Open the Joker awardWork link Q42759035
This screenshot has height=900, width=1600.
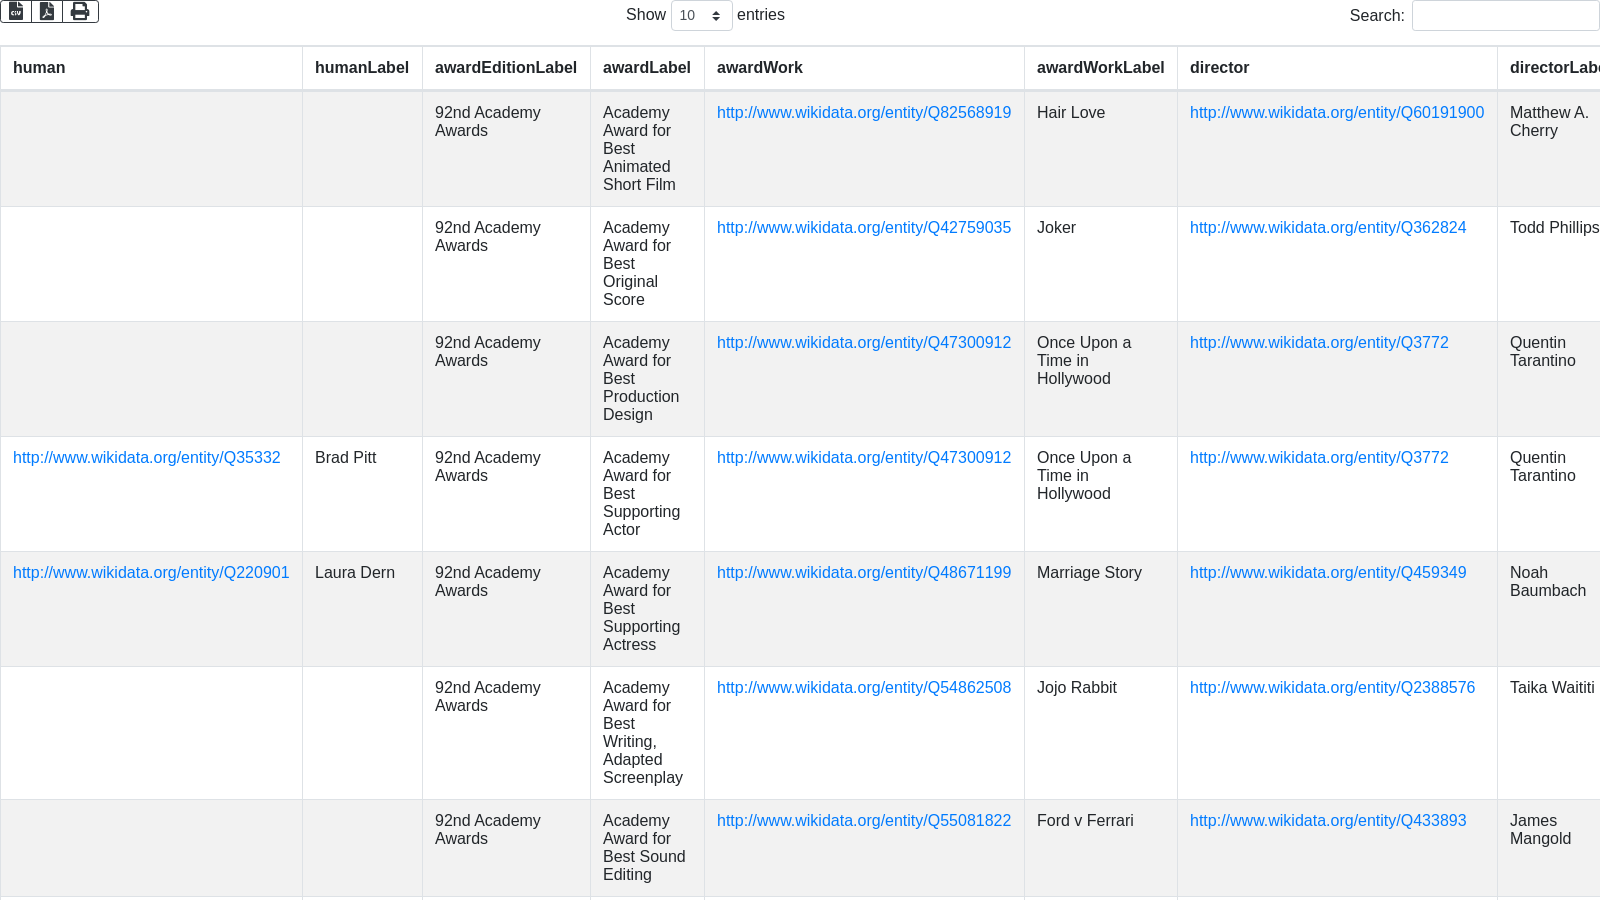(x=864, y=228)
